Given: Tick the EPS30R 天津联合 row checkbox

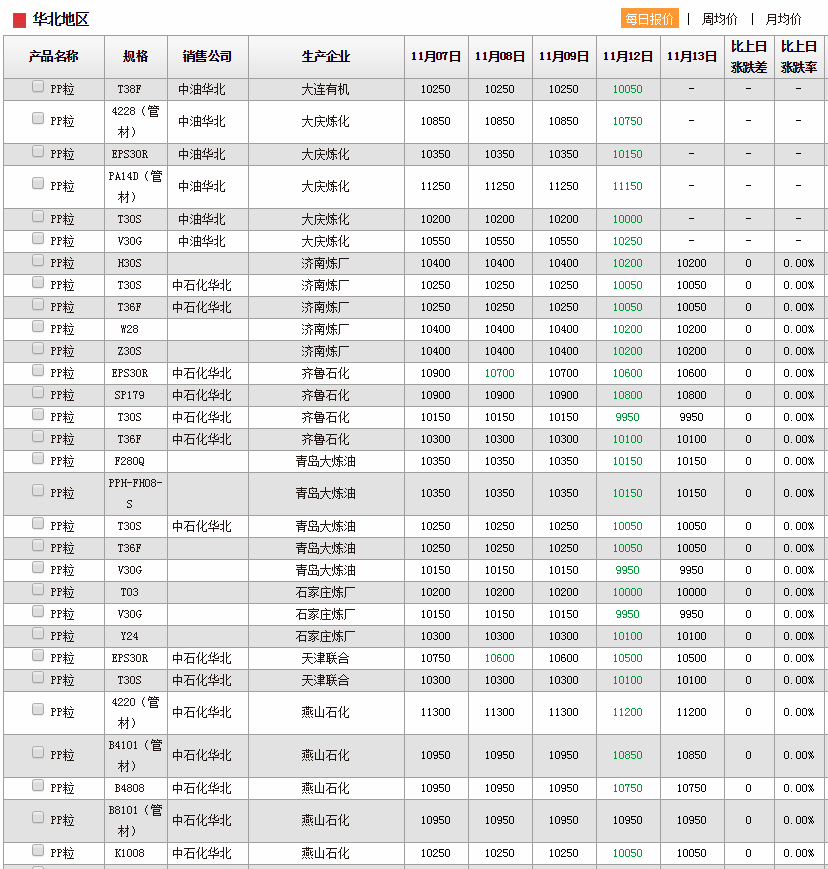Looking at the screenshot, I should pyautogui.click(x=38, y=656).
